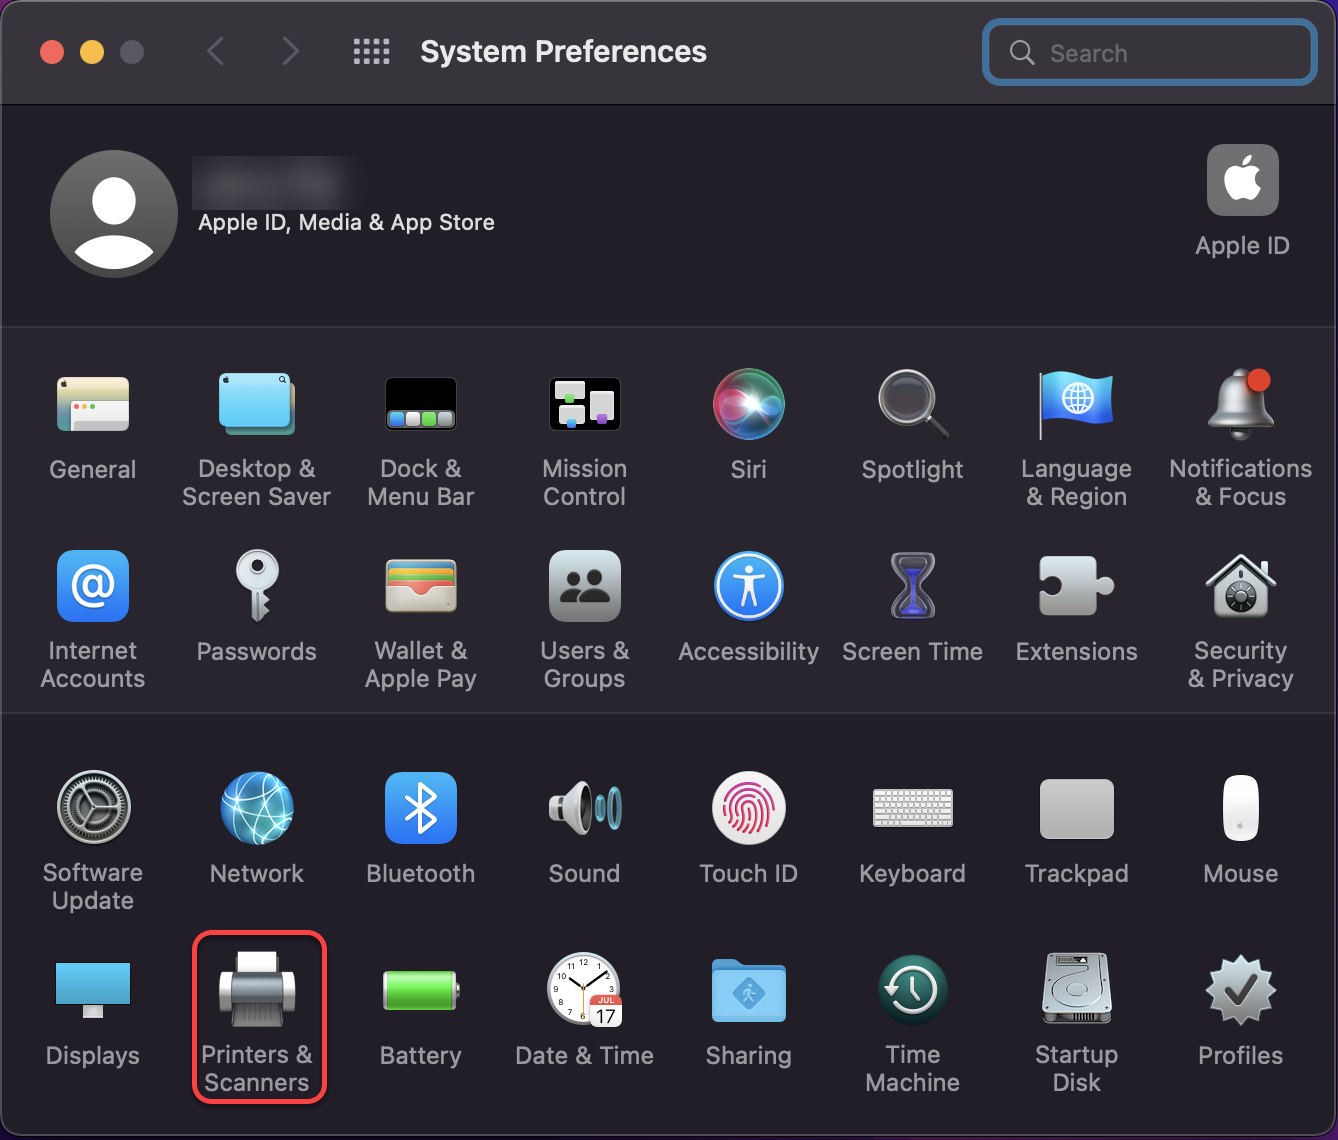Click 'Apple ID, Media & App Store' text

tap(346, 222)
